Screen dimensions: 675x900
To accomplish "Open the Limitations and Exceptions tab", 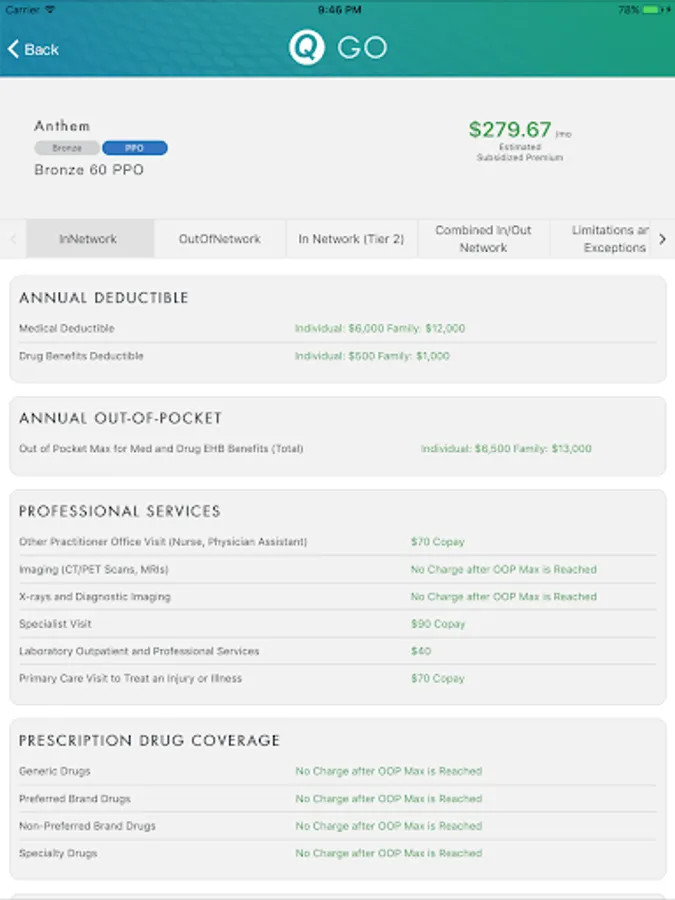I will (x=609, y=239).
